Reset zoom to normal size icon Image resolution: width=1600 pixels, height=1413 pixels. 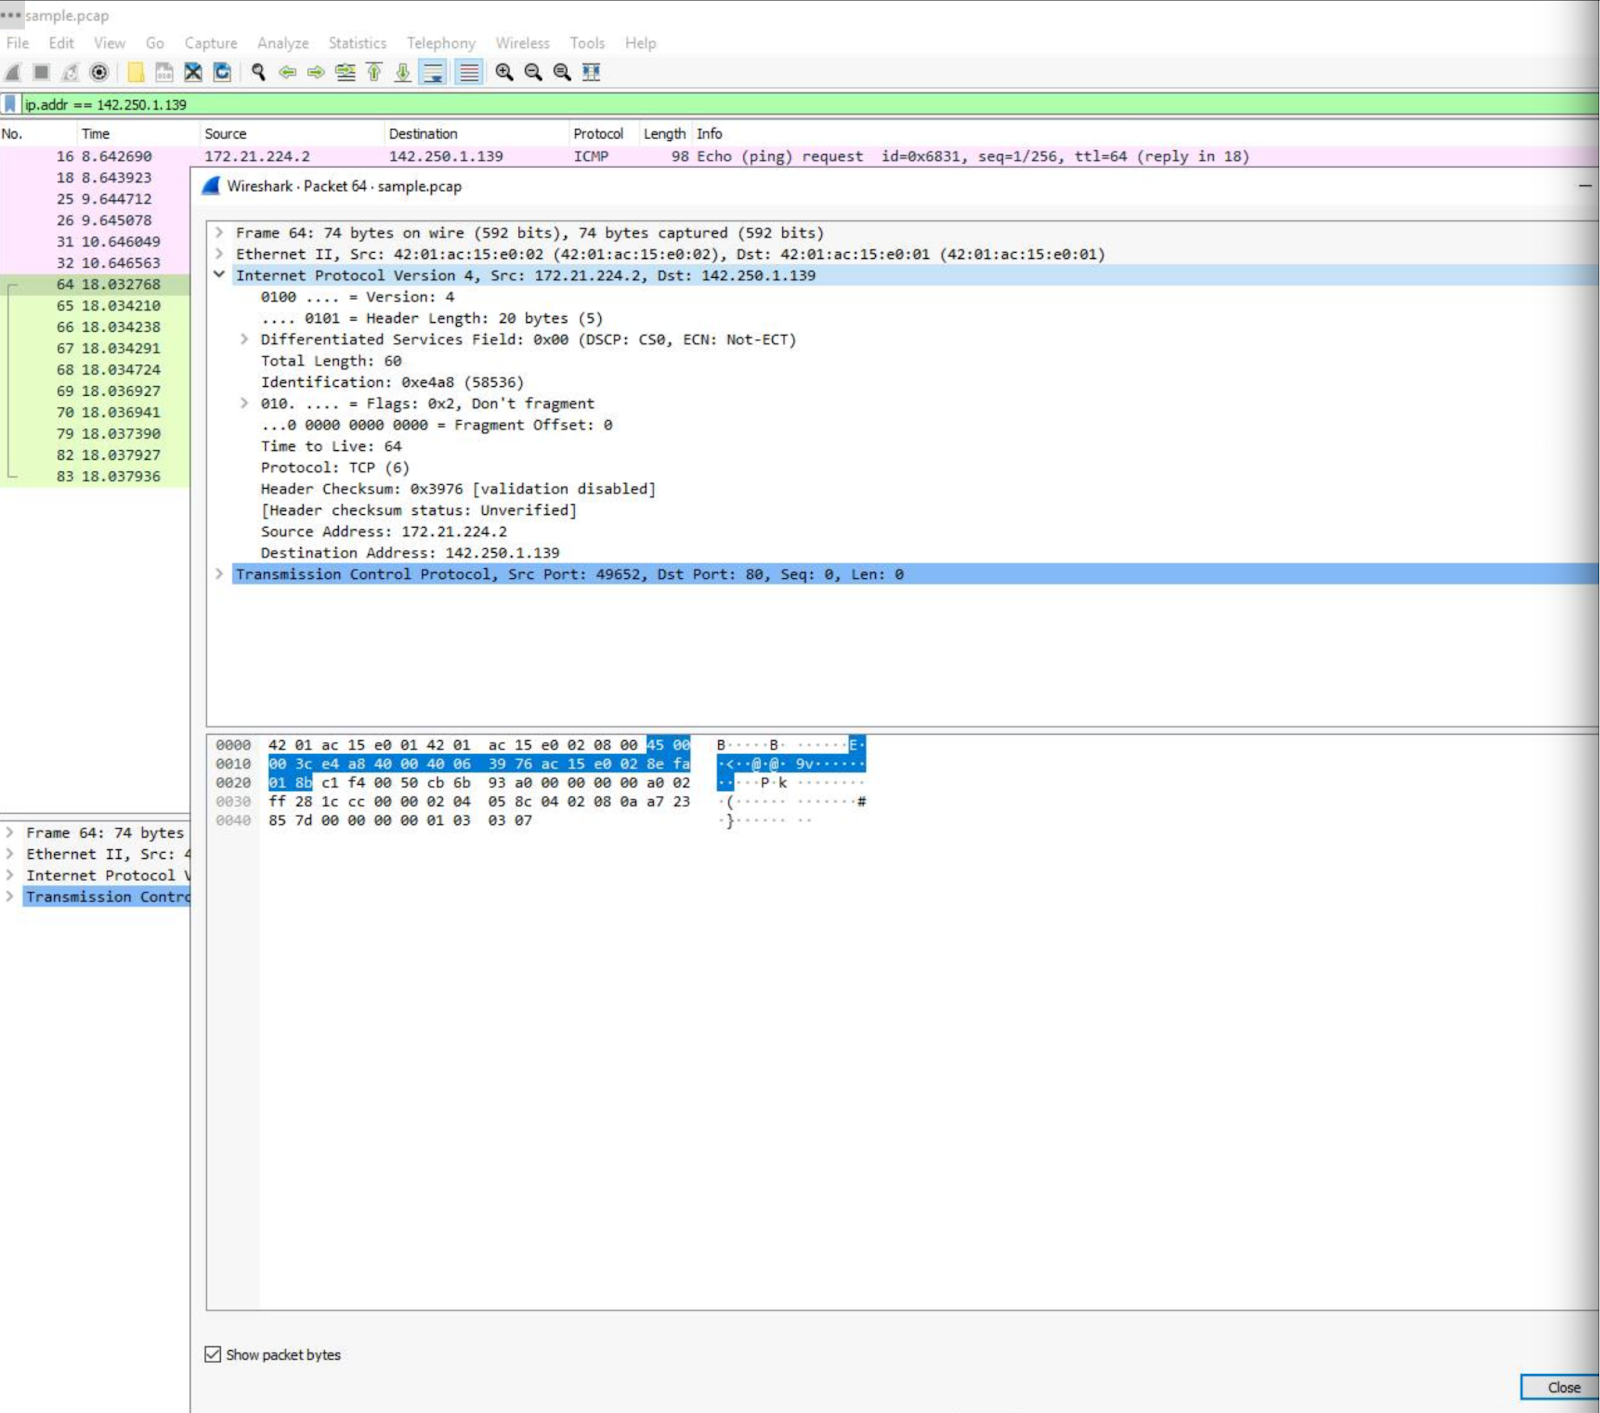click(562, 72)
